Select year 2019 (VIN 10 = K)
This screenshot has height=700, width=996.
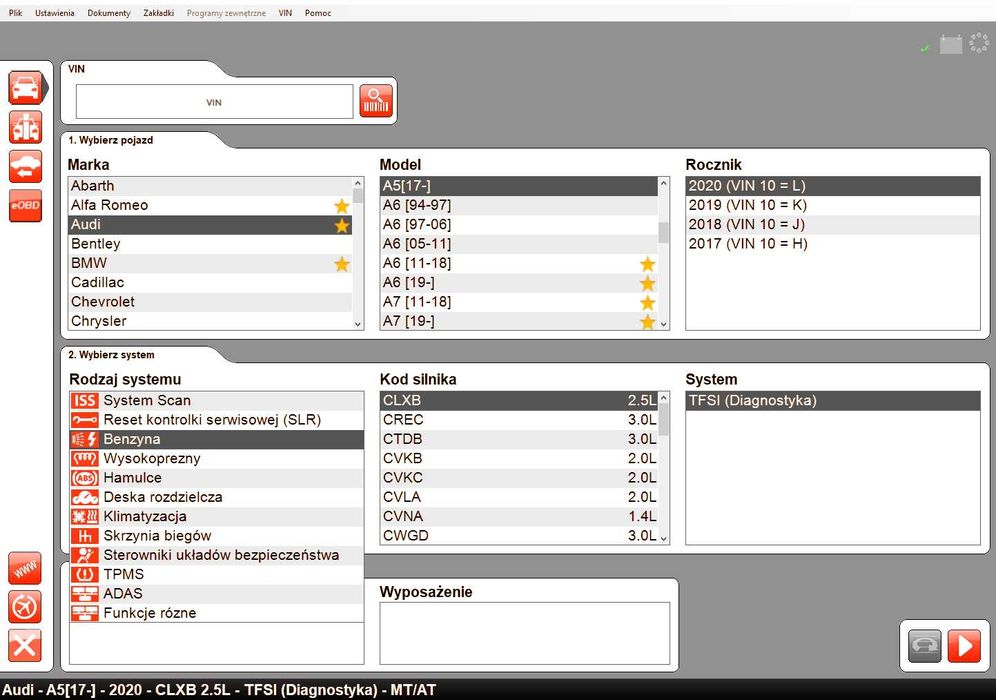pos(833,205)
